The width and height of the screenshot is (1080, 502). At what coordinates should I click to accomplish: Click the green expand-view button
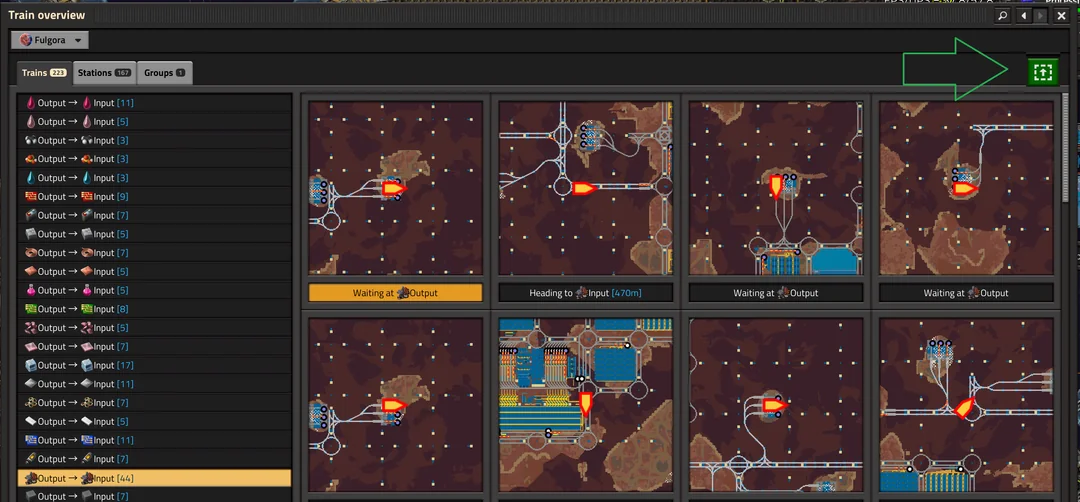pos(1043,72)
